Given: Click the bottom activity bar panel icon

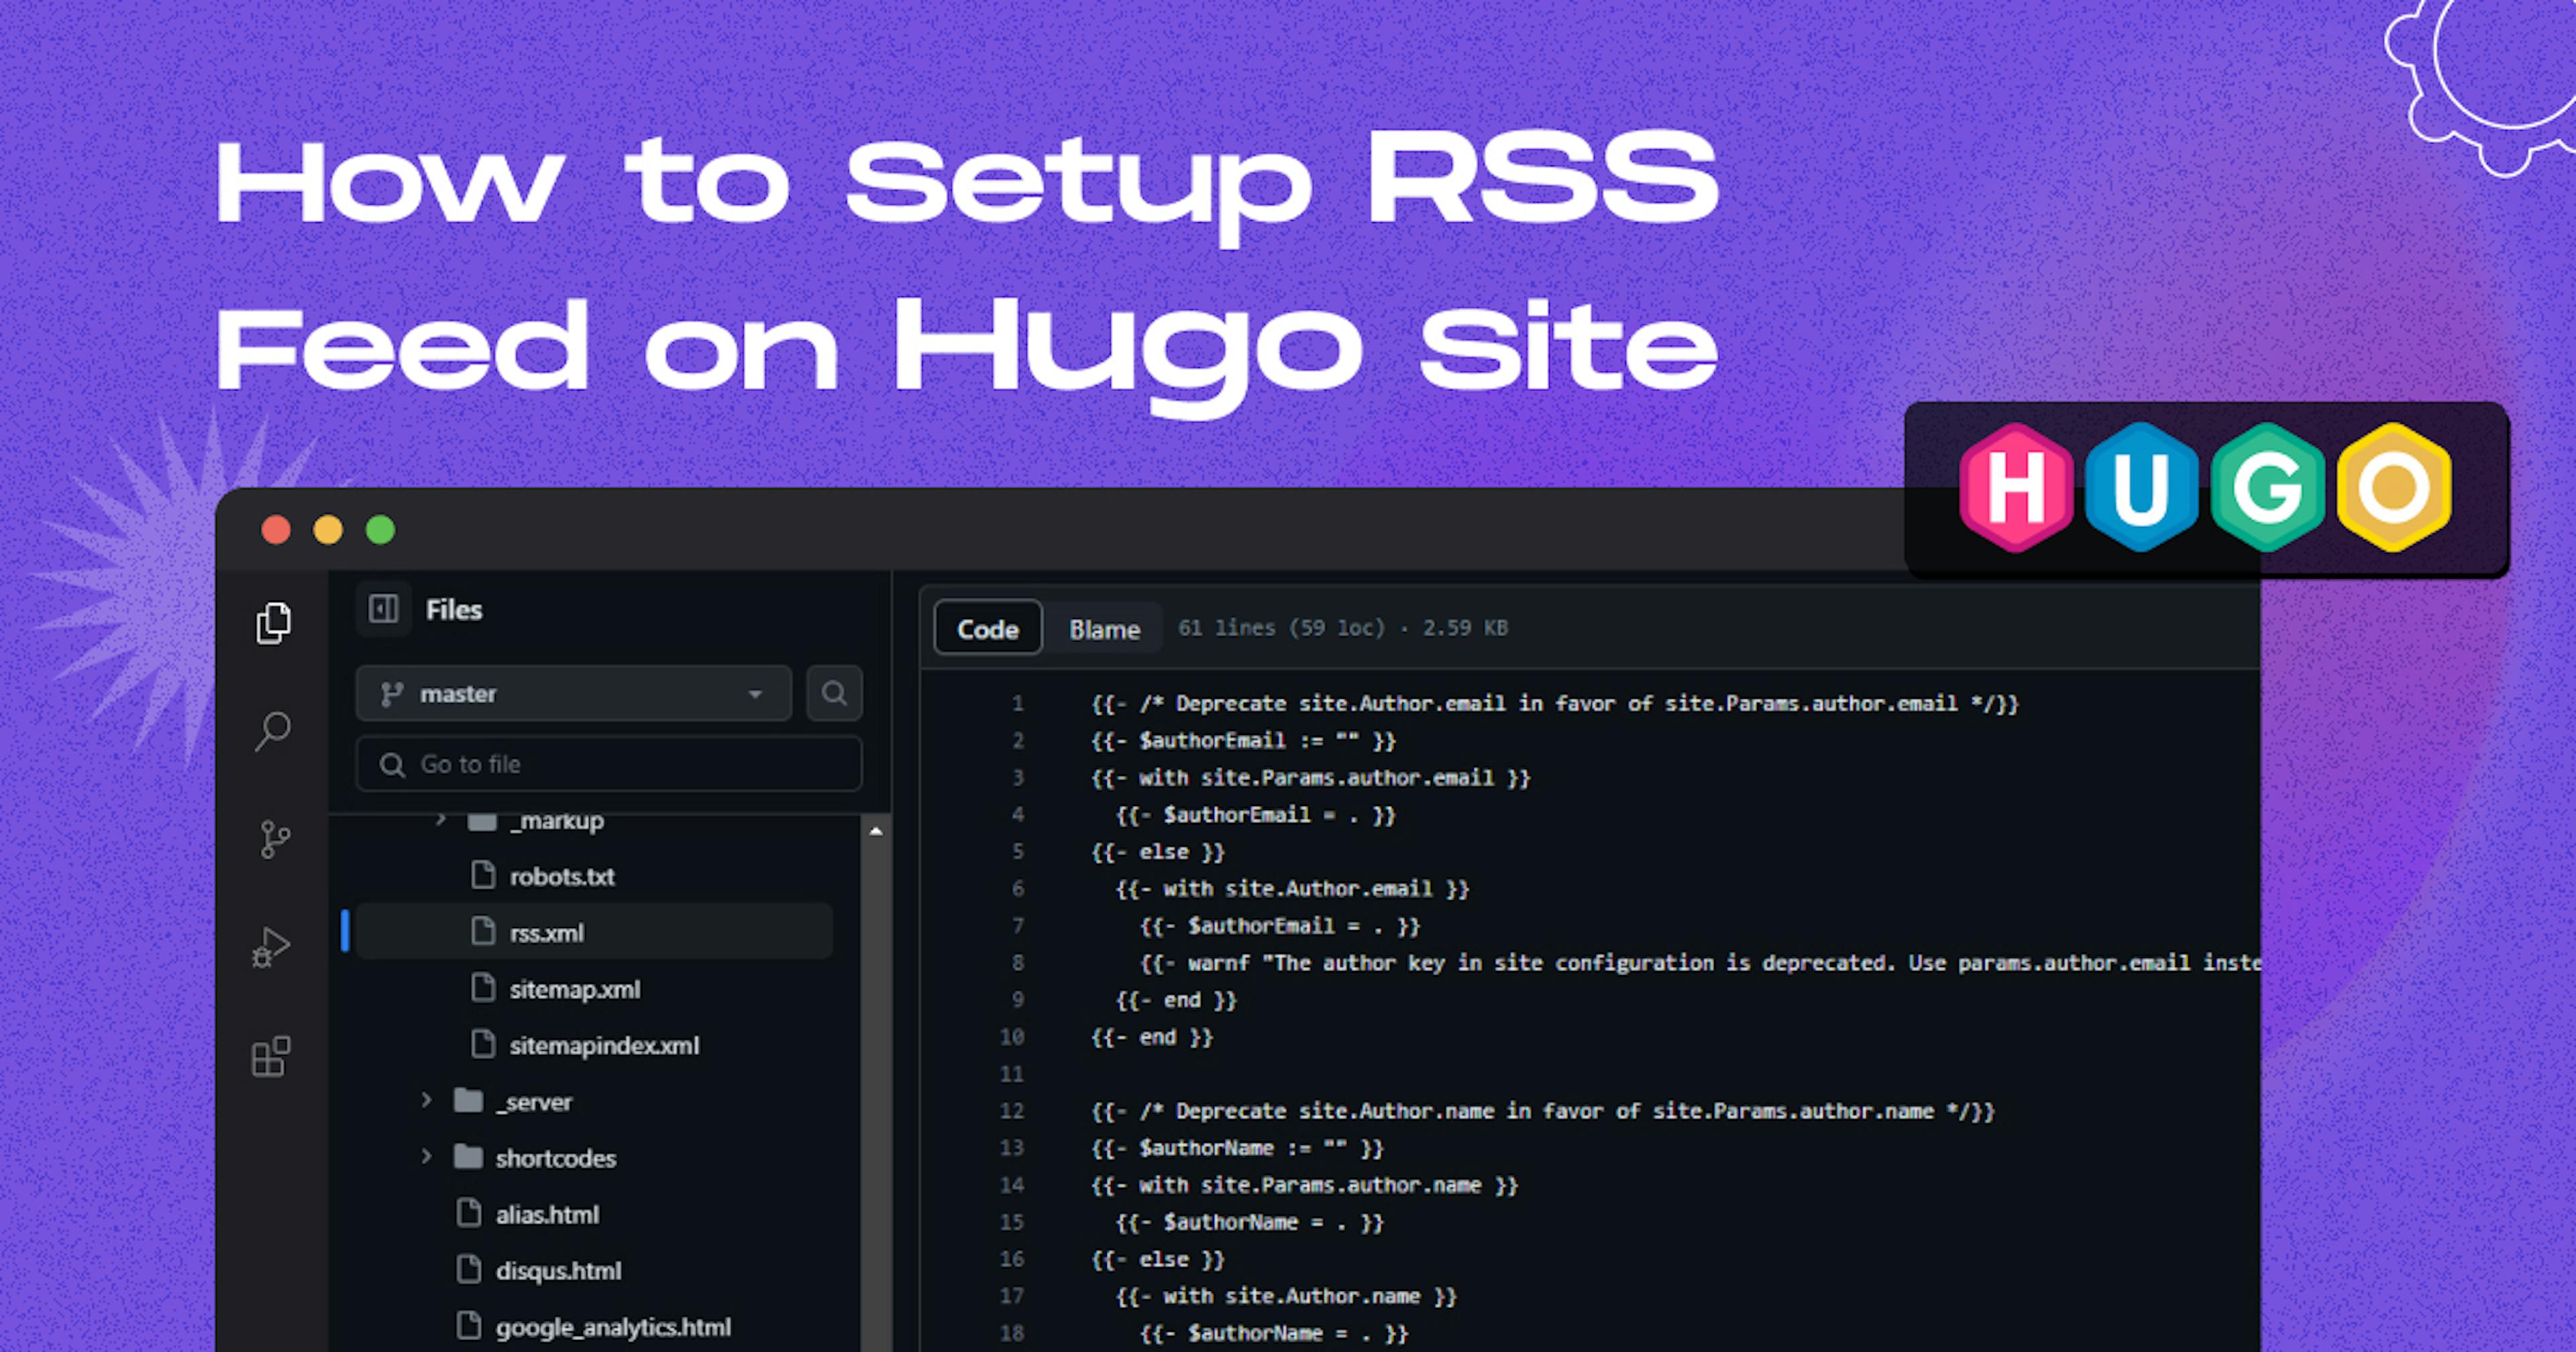Looking at the screenshot, I should click(x=271, y=1055).
